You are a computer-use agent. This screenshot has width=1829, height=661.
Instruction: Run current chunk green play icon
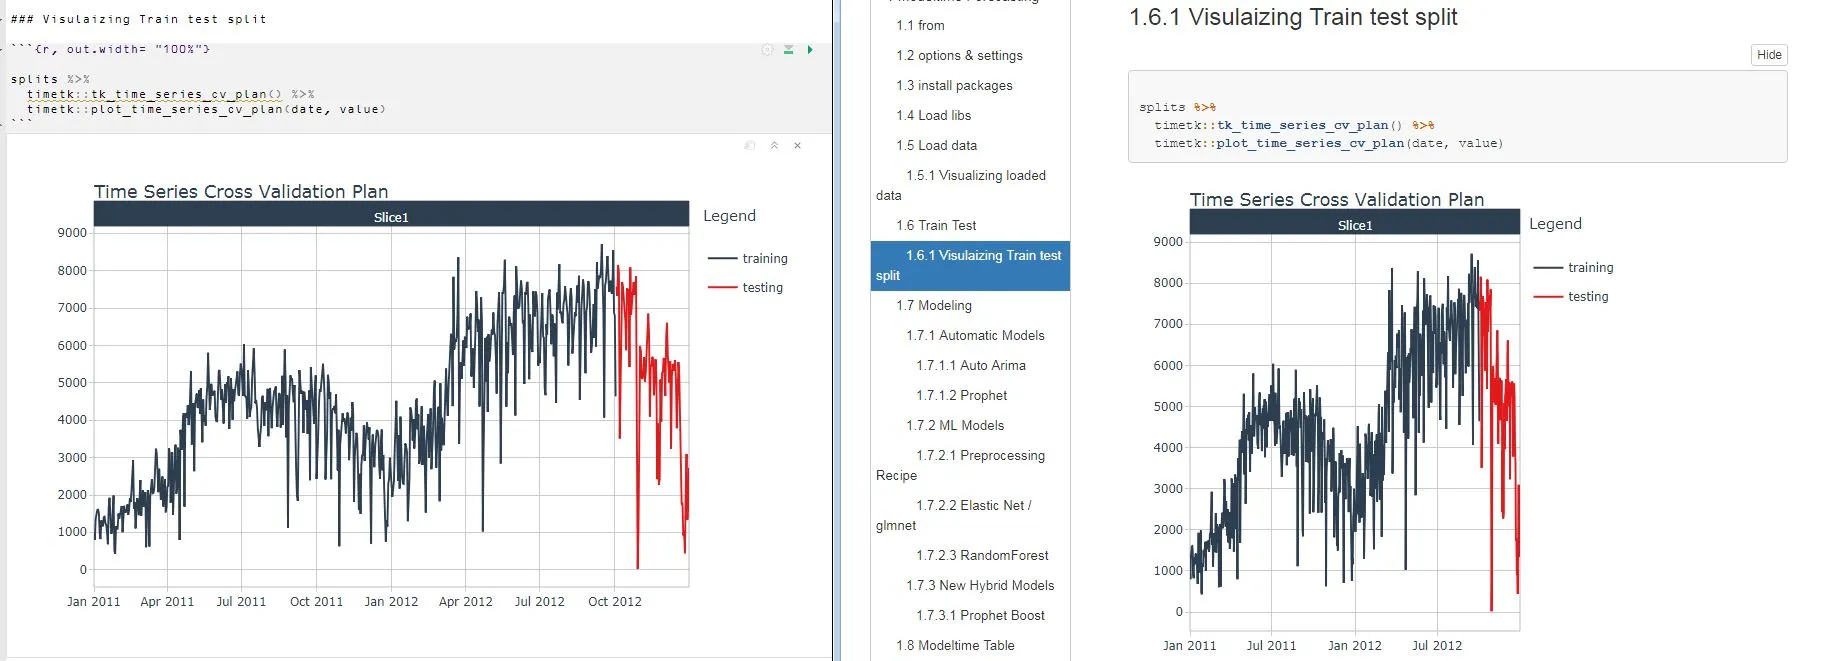point(810,49)
